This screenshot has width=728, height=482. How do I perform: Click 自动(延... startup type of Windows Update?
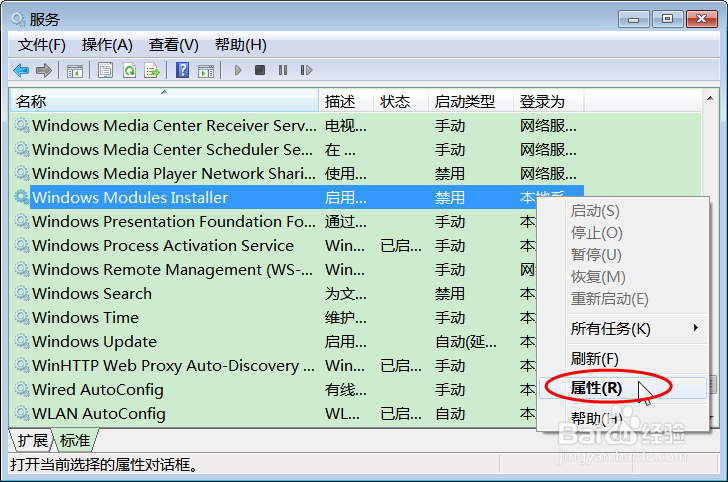pos(466,342)
